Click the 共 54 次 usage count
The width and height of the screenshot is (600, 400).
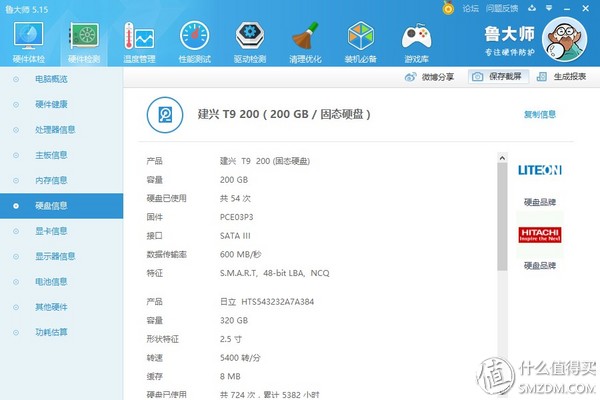coord(235,199)
